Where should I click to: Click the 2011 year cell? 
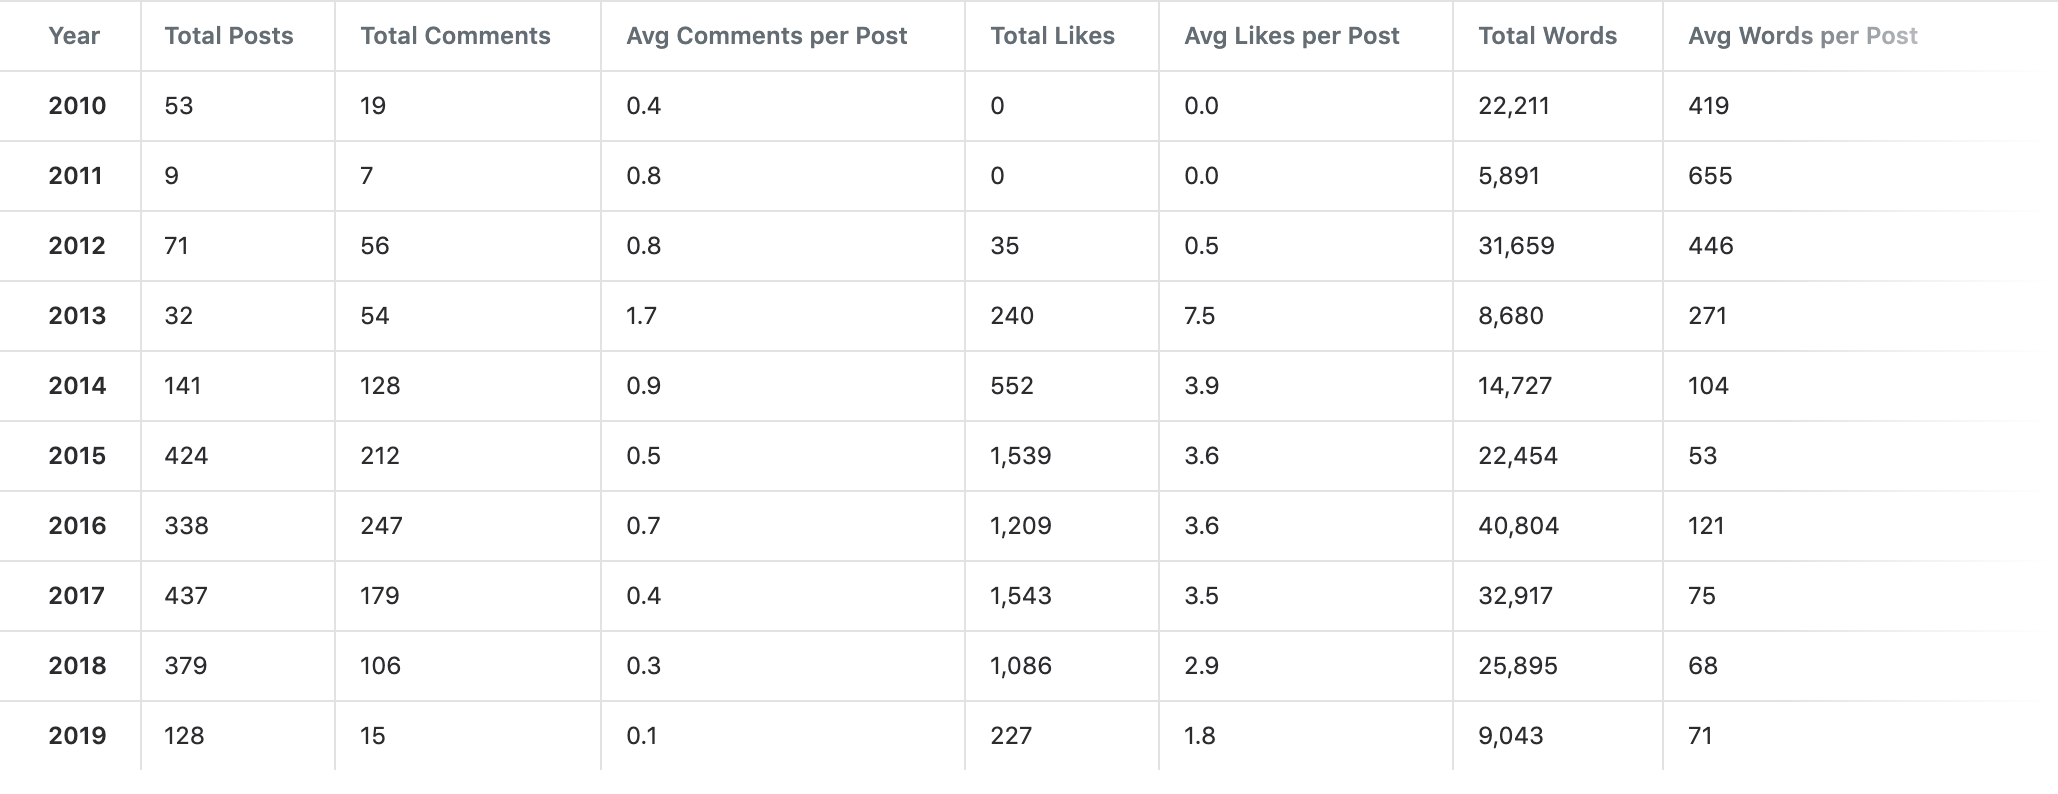75,176
